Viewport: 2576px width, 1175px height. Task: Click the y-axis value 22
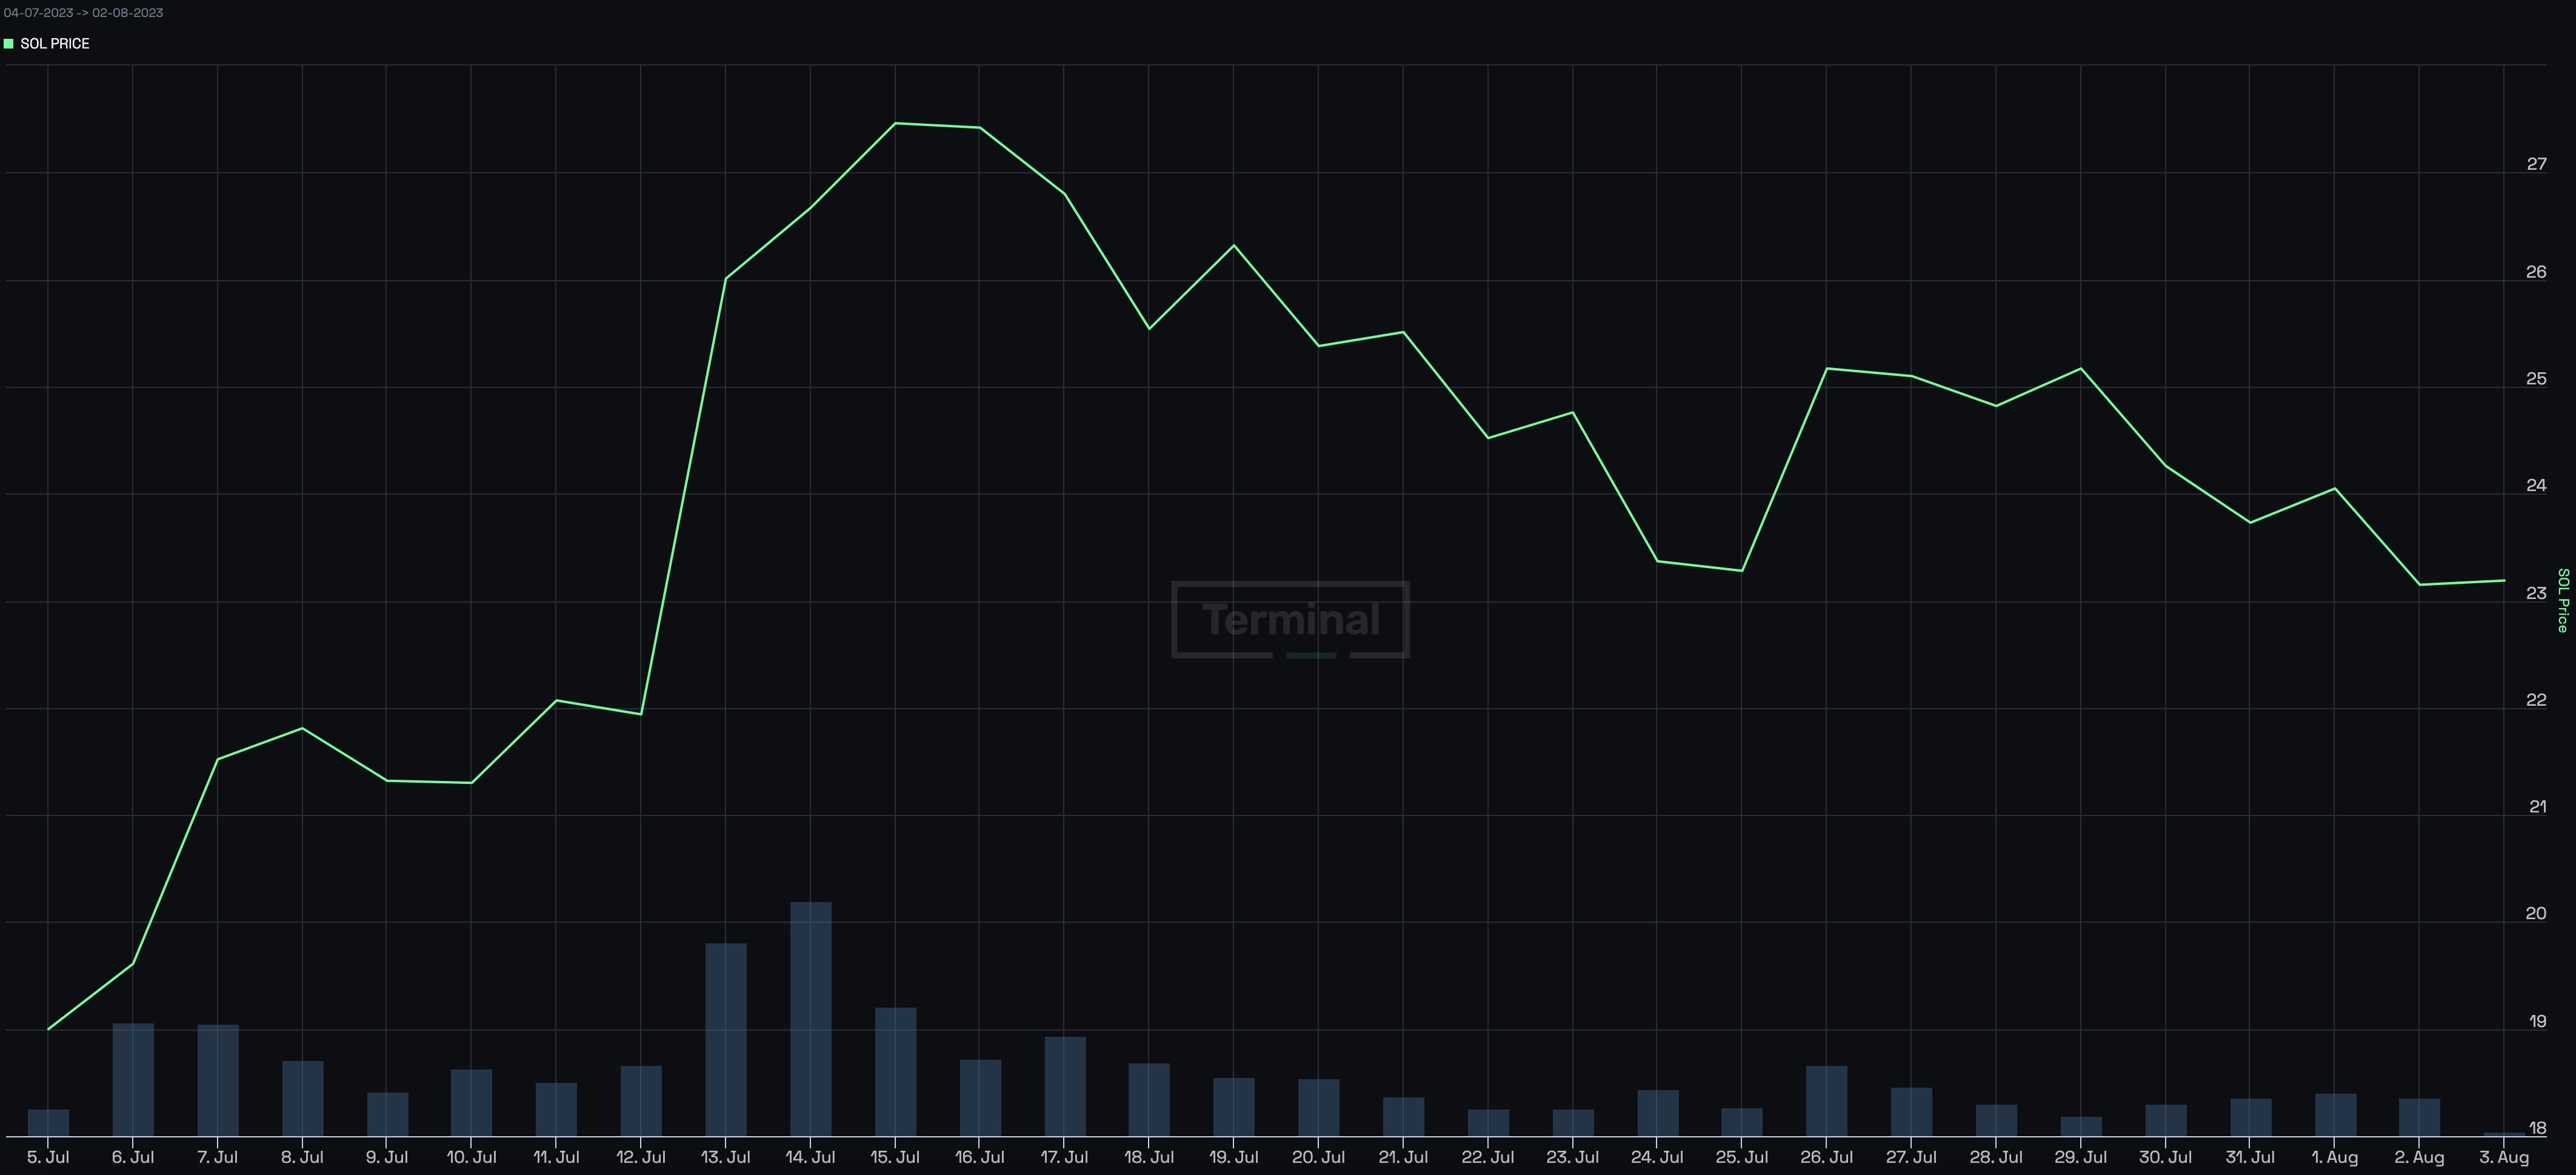tap(2536, 700)
